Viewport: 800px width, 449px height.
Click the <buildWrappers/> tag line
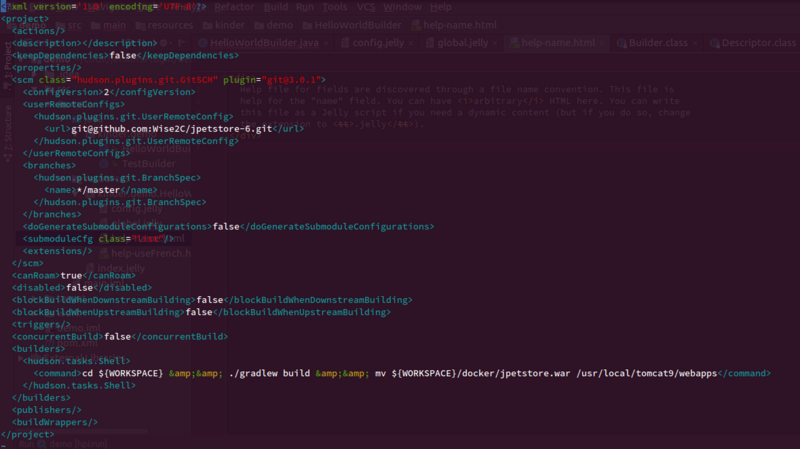point(55,422)
